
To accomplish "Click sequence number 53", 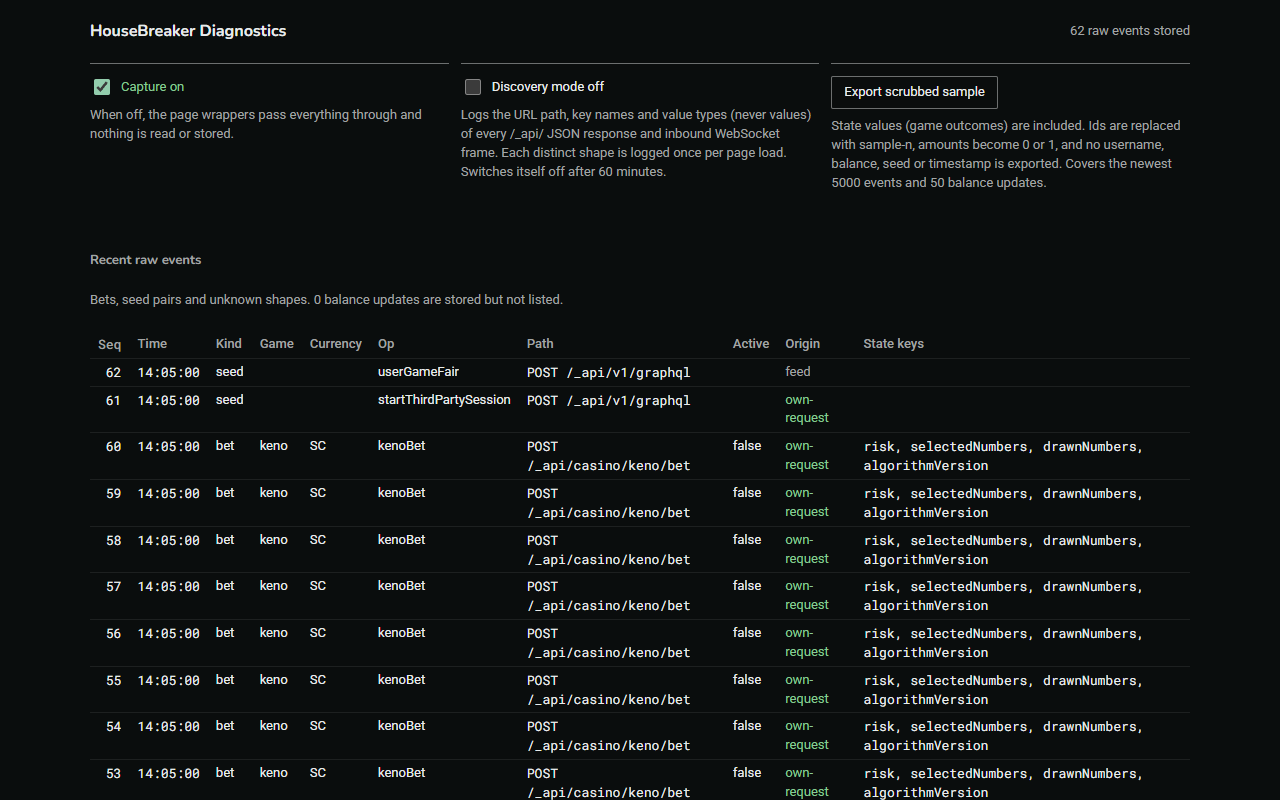I will tap(113, 774).
